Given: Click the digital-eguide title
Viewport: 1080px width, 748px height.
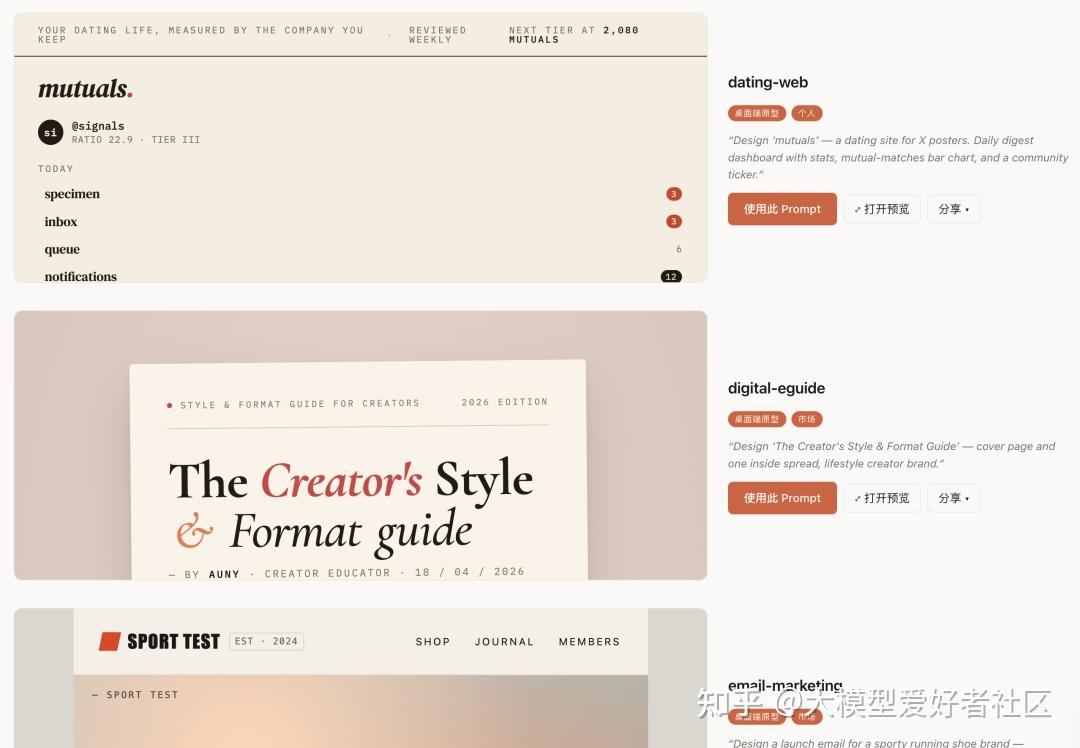Looking at the screenshot, I should click(x=776, y=388).
